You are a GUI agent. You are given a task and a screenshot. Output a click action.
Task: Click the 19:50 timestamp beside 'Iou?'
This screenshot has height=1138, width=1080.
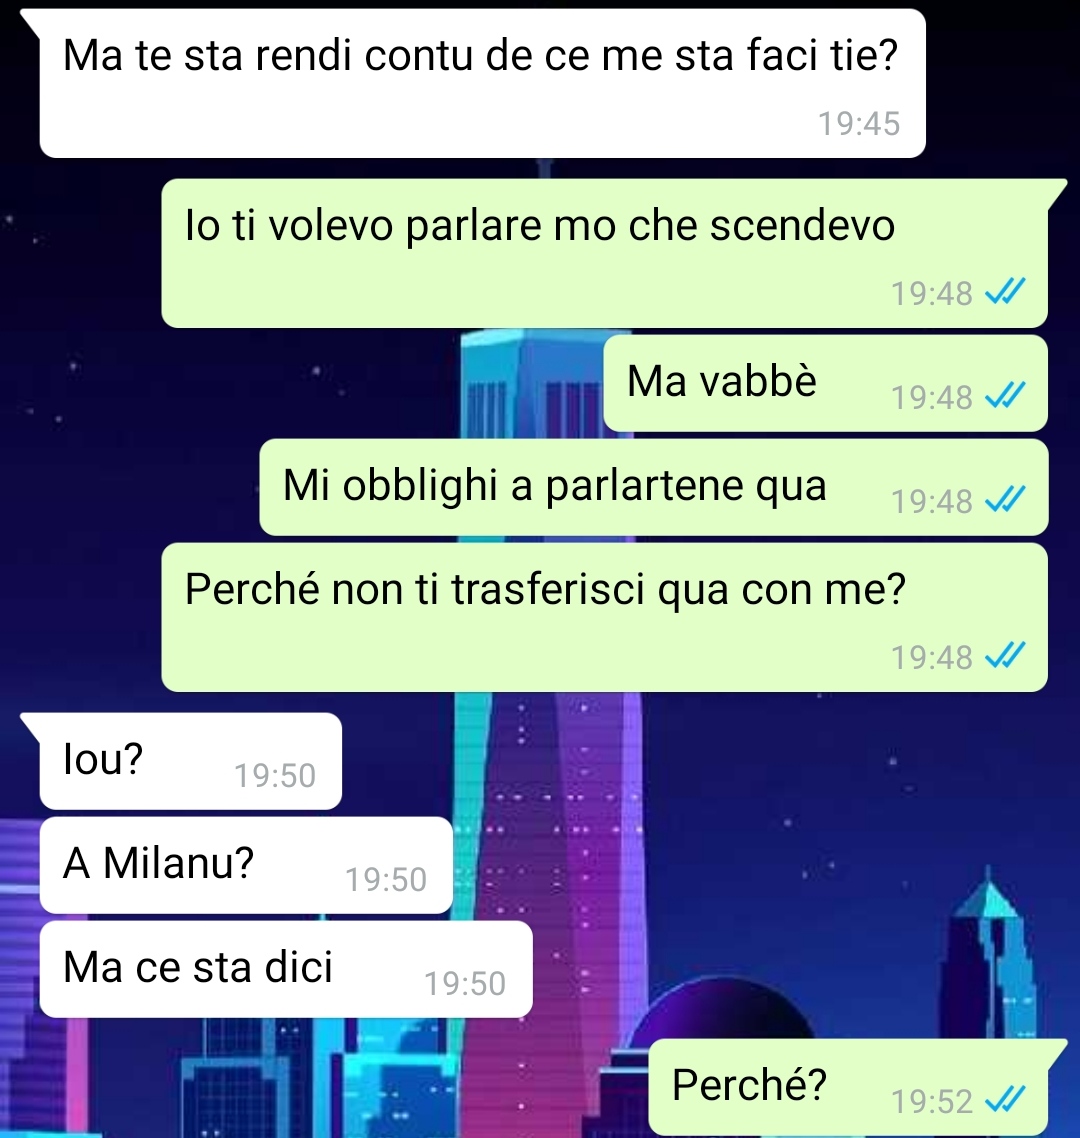click(x=275, y=775)
